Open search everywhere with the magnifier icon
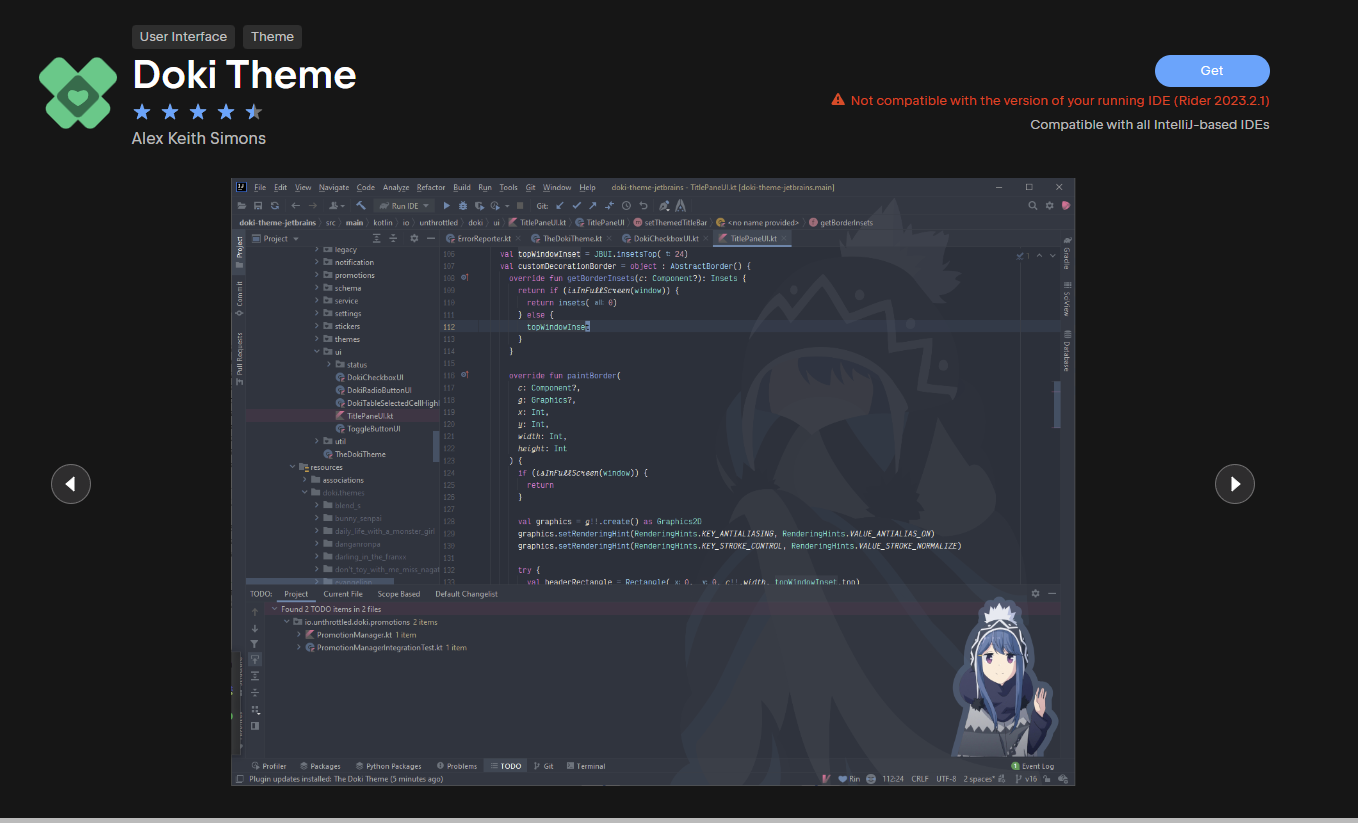 coord(1032,205)
